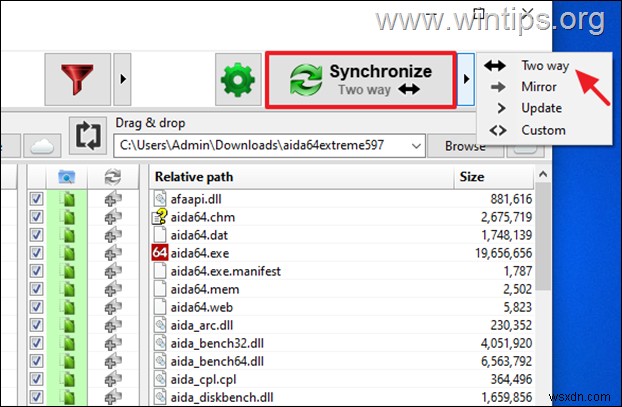Select the aida_bench32.dll file name

(x=217, y=343)
